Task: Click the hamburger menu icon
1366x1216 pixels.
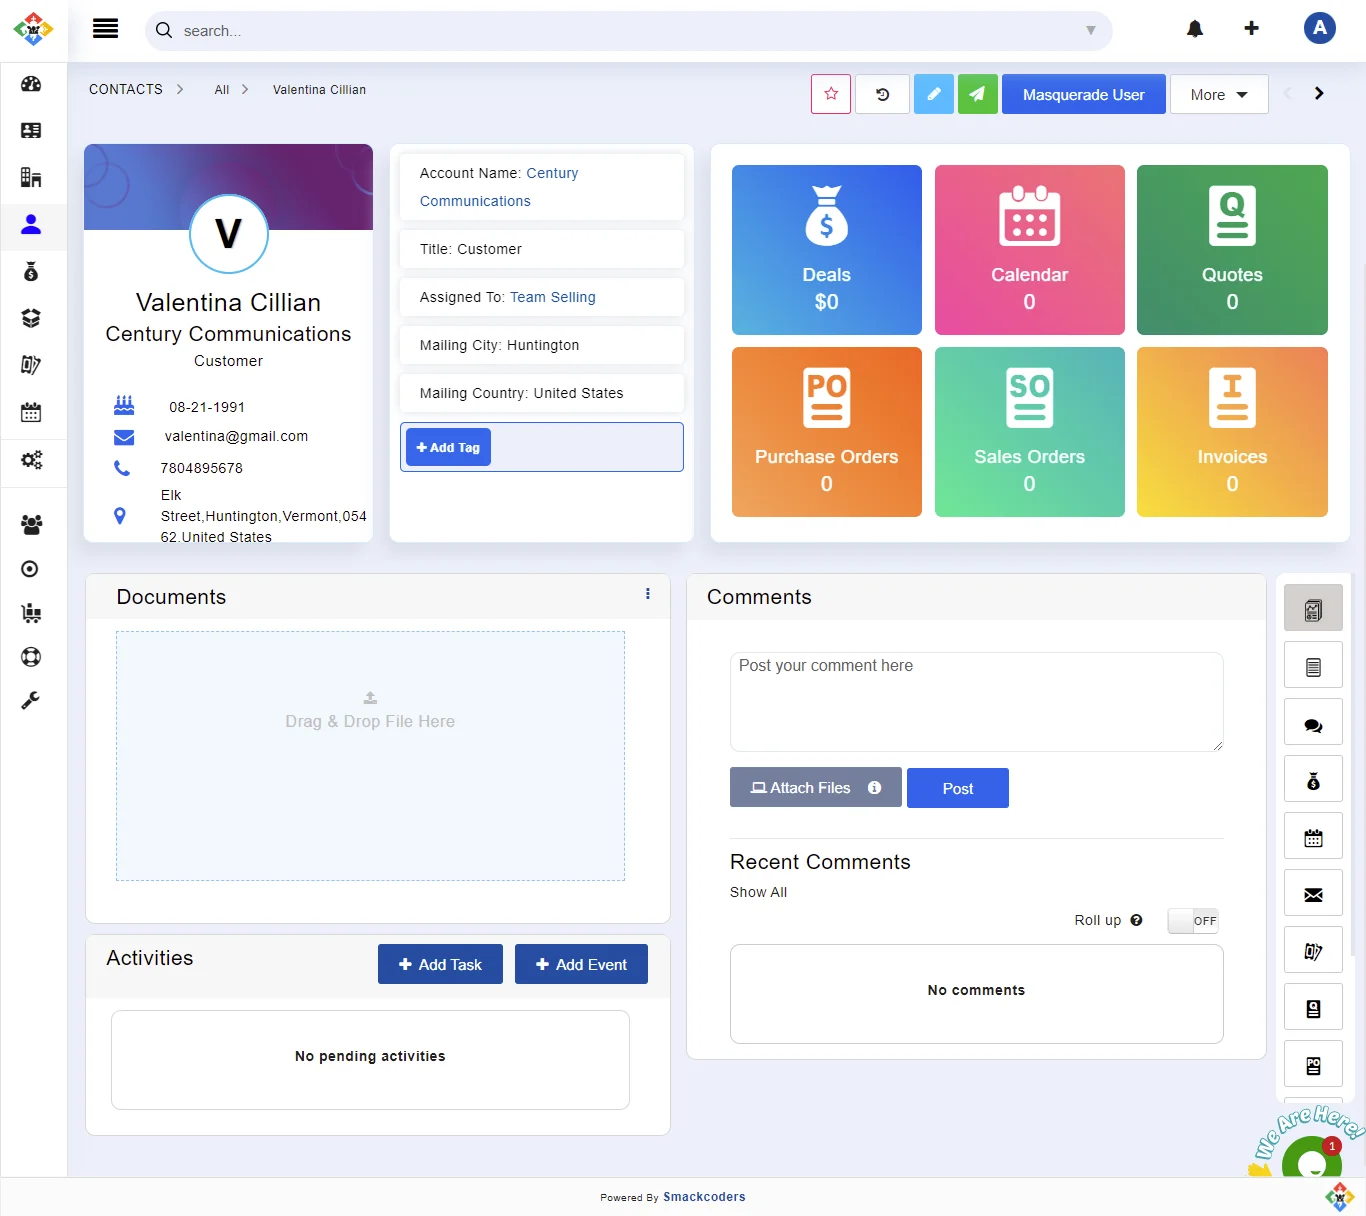Action: [x=105, y=29]
